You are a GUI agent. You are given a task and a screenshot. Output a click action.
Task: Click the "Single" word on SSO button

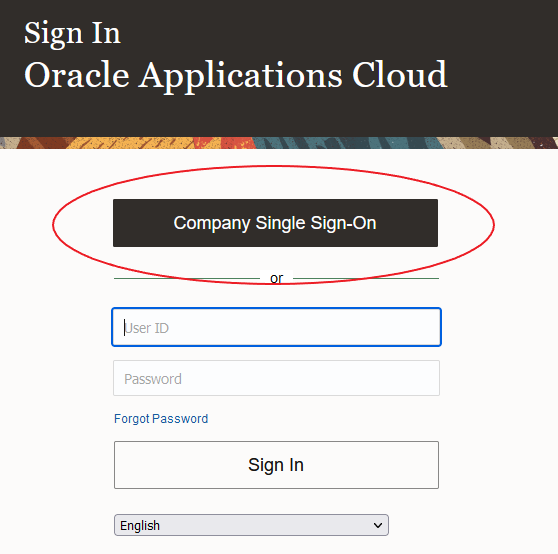point(280,223)
